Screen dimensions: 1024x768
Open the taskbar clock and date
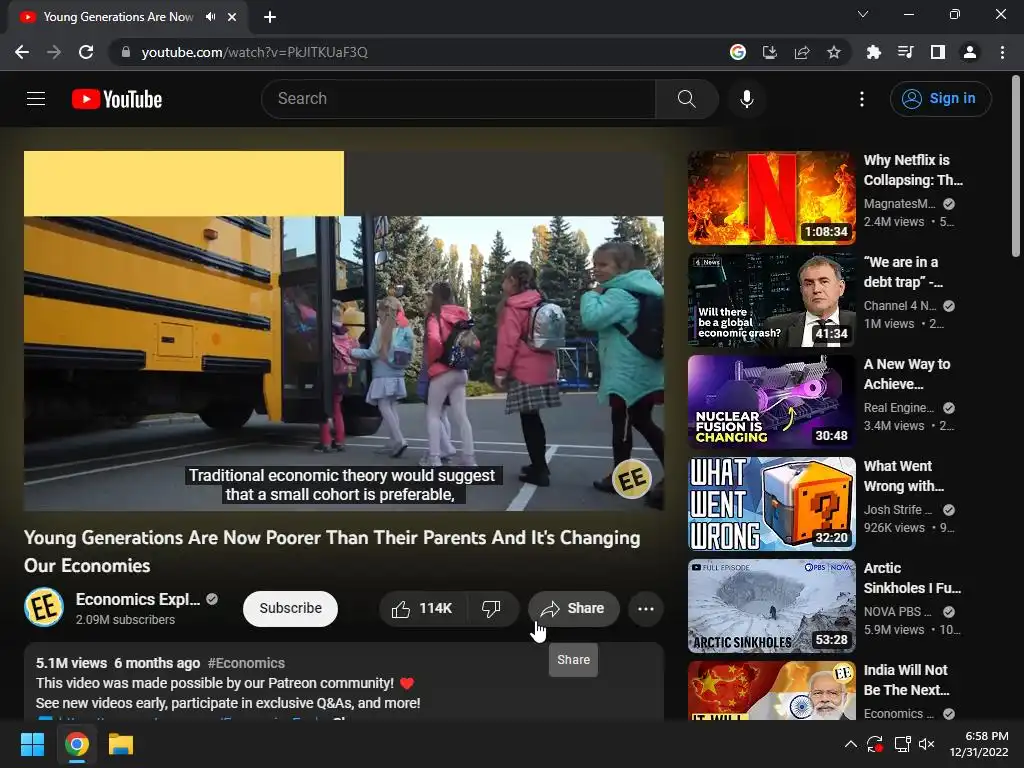pyautogui.click(x=979, y=744)
